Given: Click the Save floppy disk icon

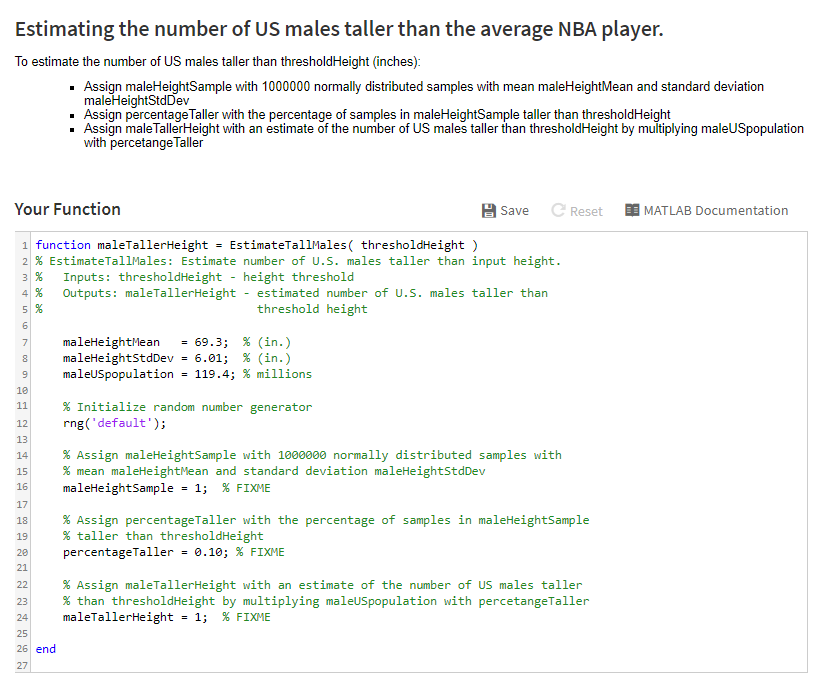Looking at the screenshot, I should pos(488,211).
